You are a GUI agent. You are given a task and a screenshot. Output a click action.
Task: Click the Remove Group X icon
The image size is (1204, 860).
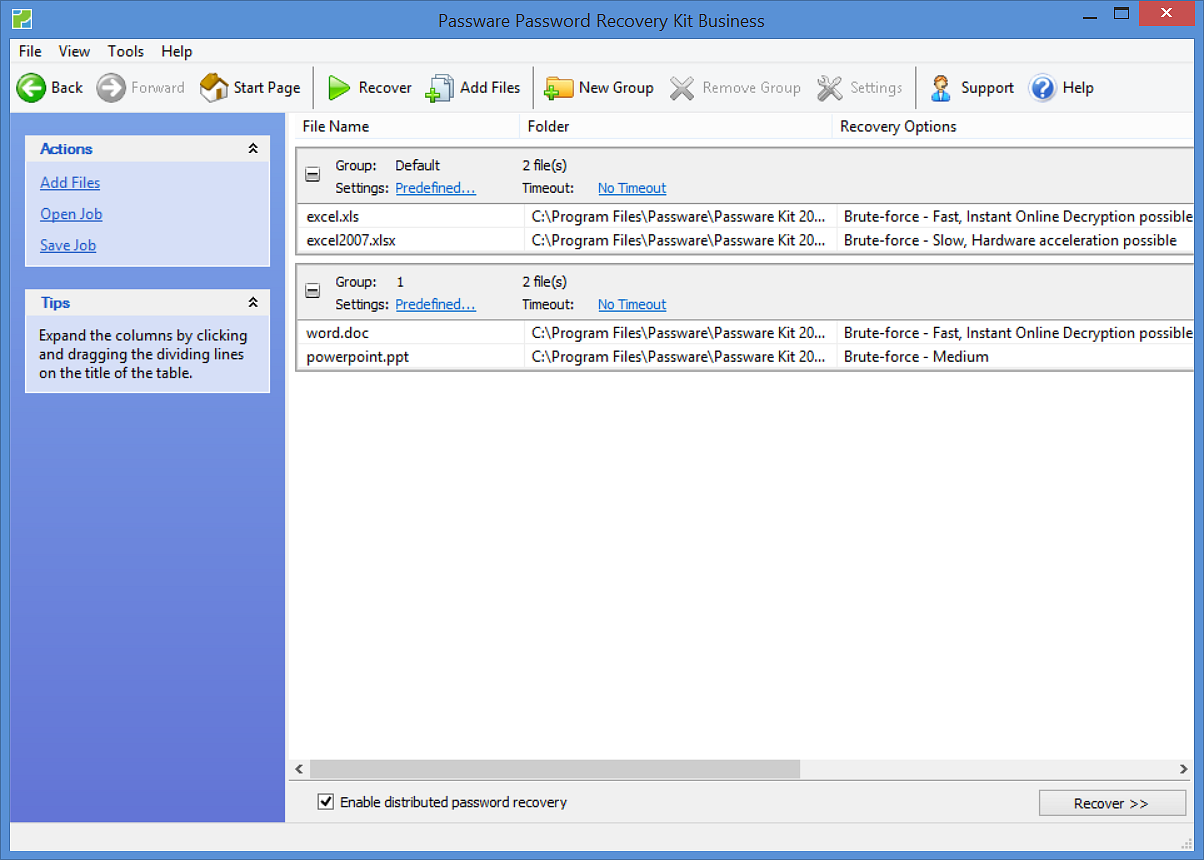[682, 88]
